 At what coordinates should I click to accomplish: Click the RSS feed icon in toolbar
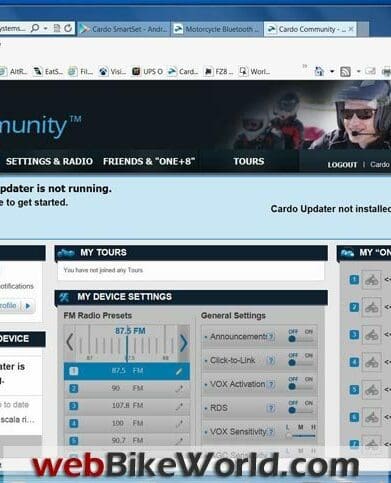(x=345, y=71)
